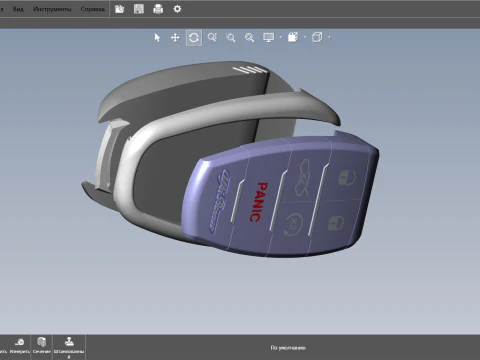Click the Измерить measure button

pyautogui.click(x=20, y=346)
